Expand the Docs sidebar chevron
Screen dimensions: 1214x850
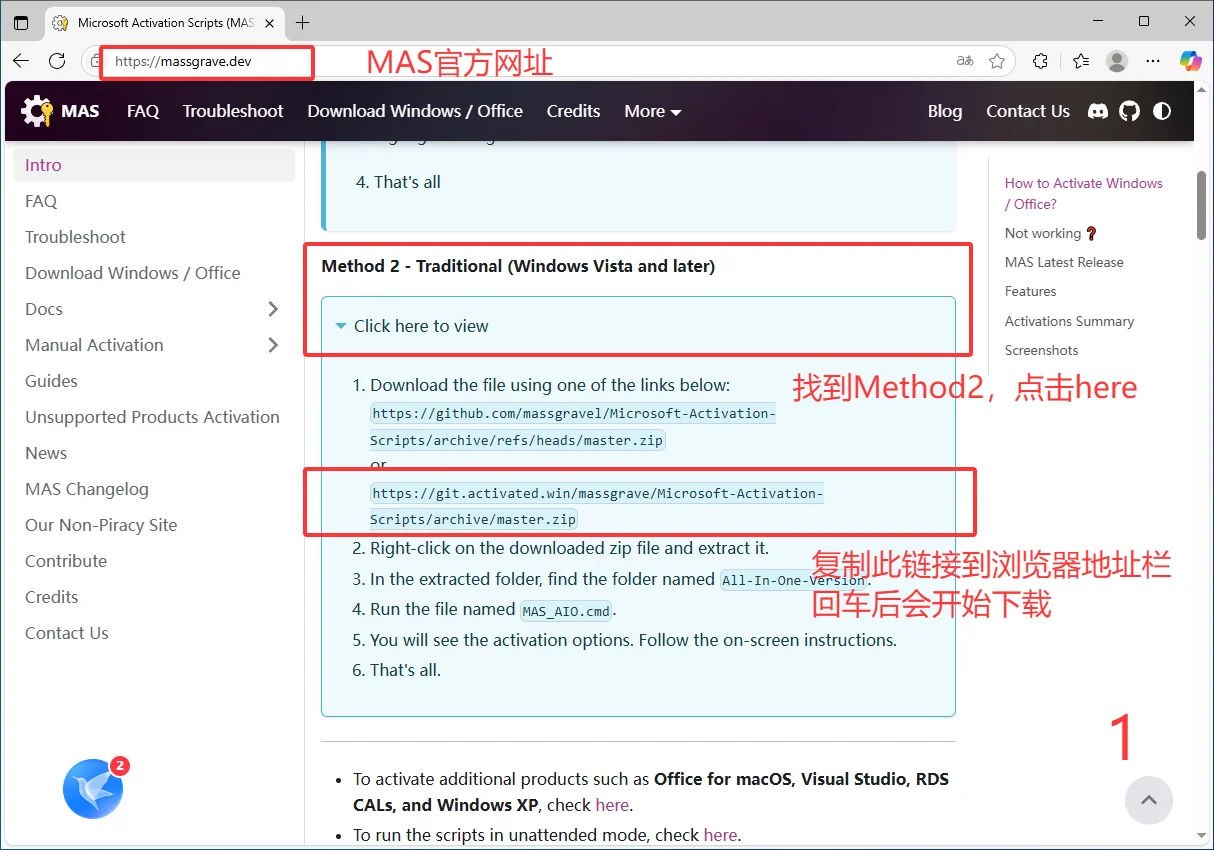(273, 309)
